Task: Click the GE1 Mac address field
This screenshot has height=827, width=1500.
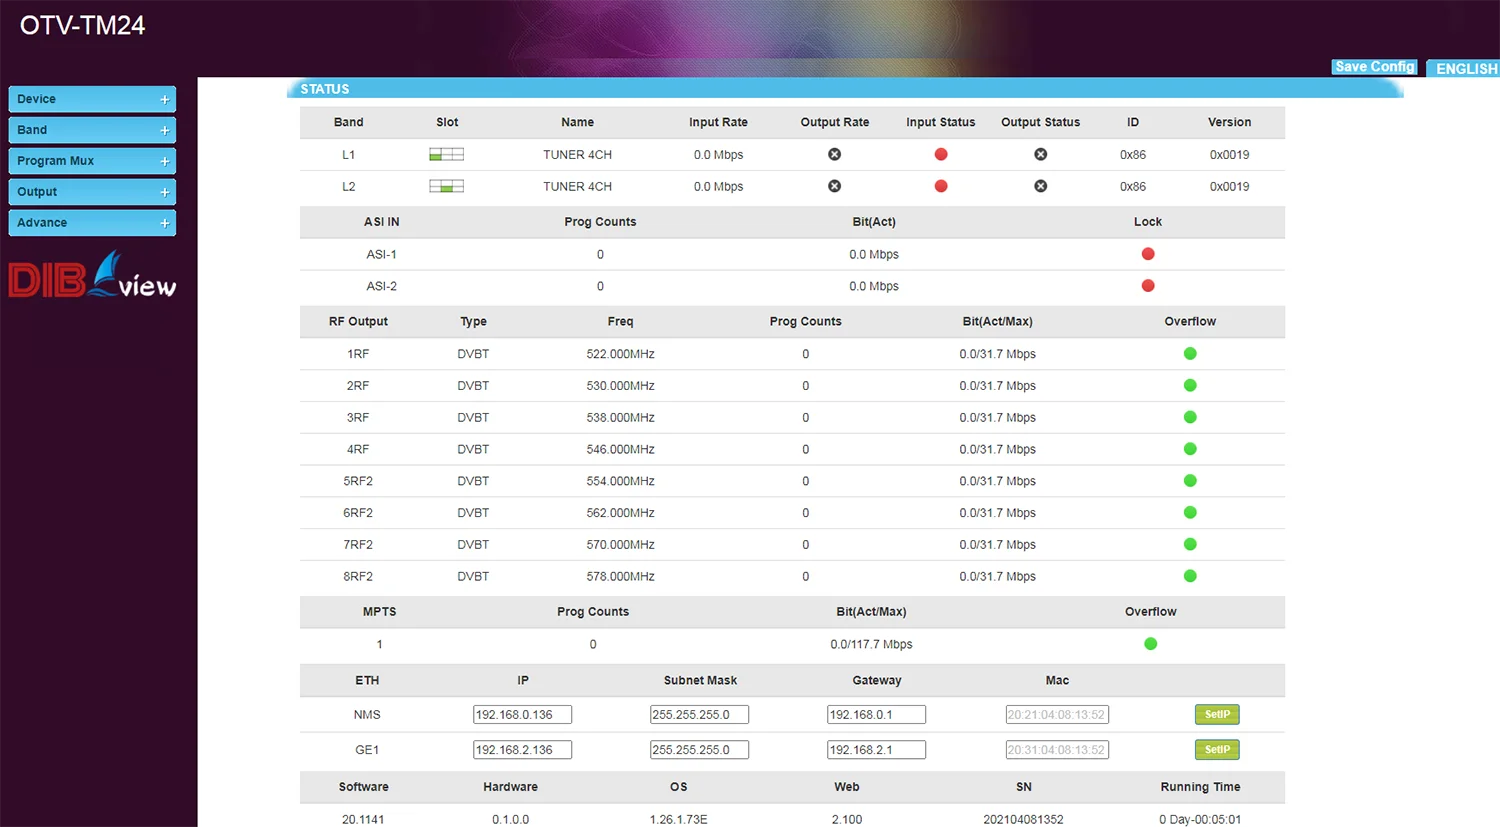Action: (x=1057, y=750)
